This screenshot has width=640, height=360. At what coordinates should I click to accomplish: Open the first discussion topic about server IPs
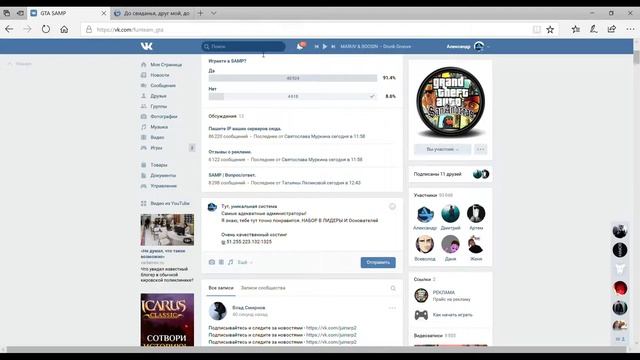tap(245, 129)
